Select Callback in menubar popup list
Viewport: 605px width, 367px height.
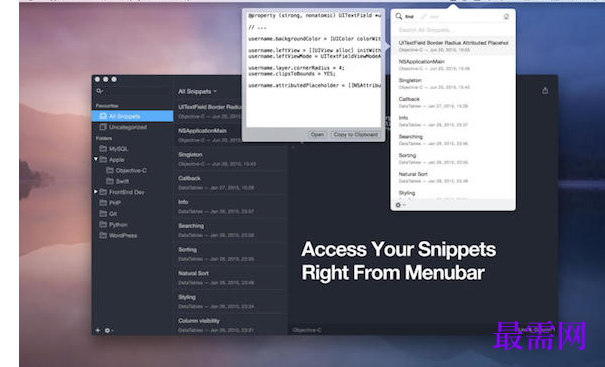pyautogui.click(x=453, y=102)
